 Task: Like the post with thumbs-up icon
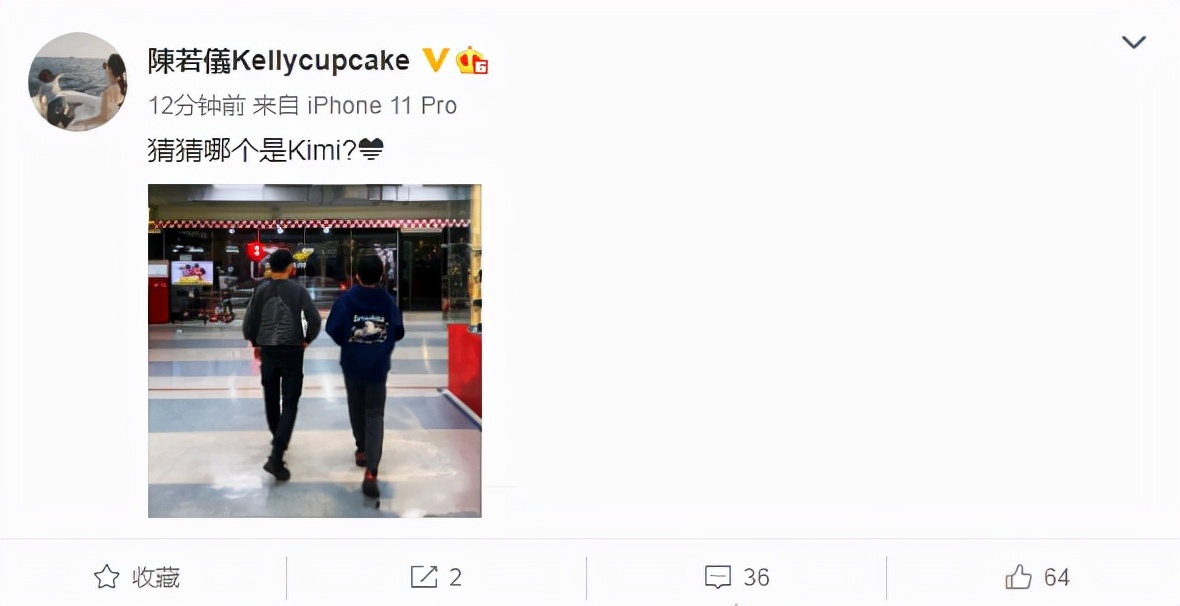[1019, 577]
